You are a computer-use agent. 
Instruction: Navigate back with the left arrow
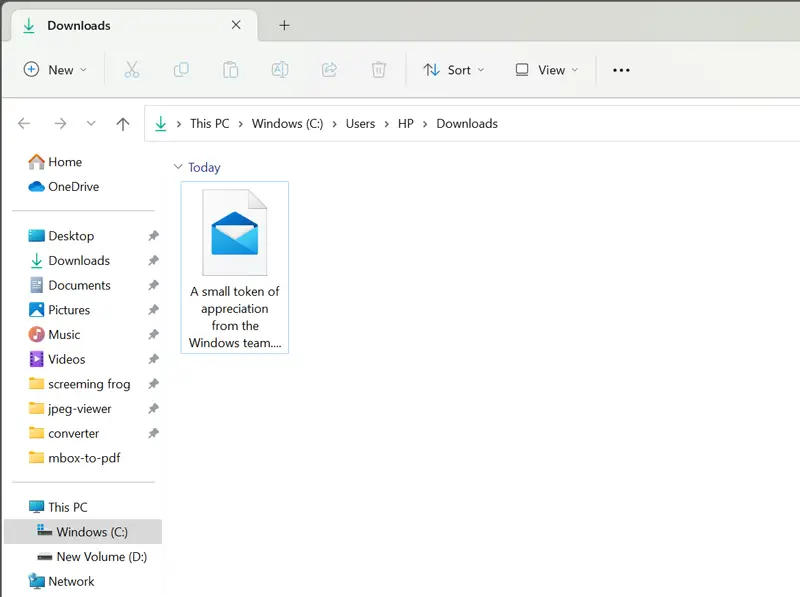(24, 124)
